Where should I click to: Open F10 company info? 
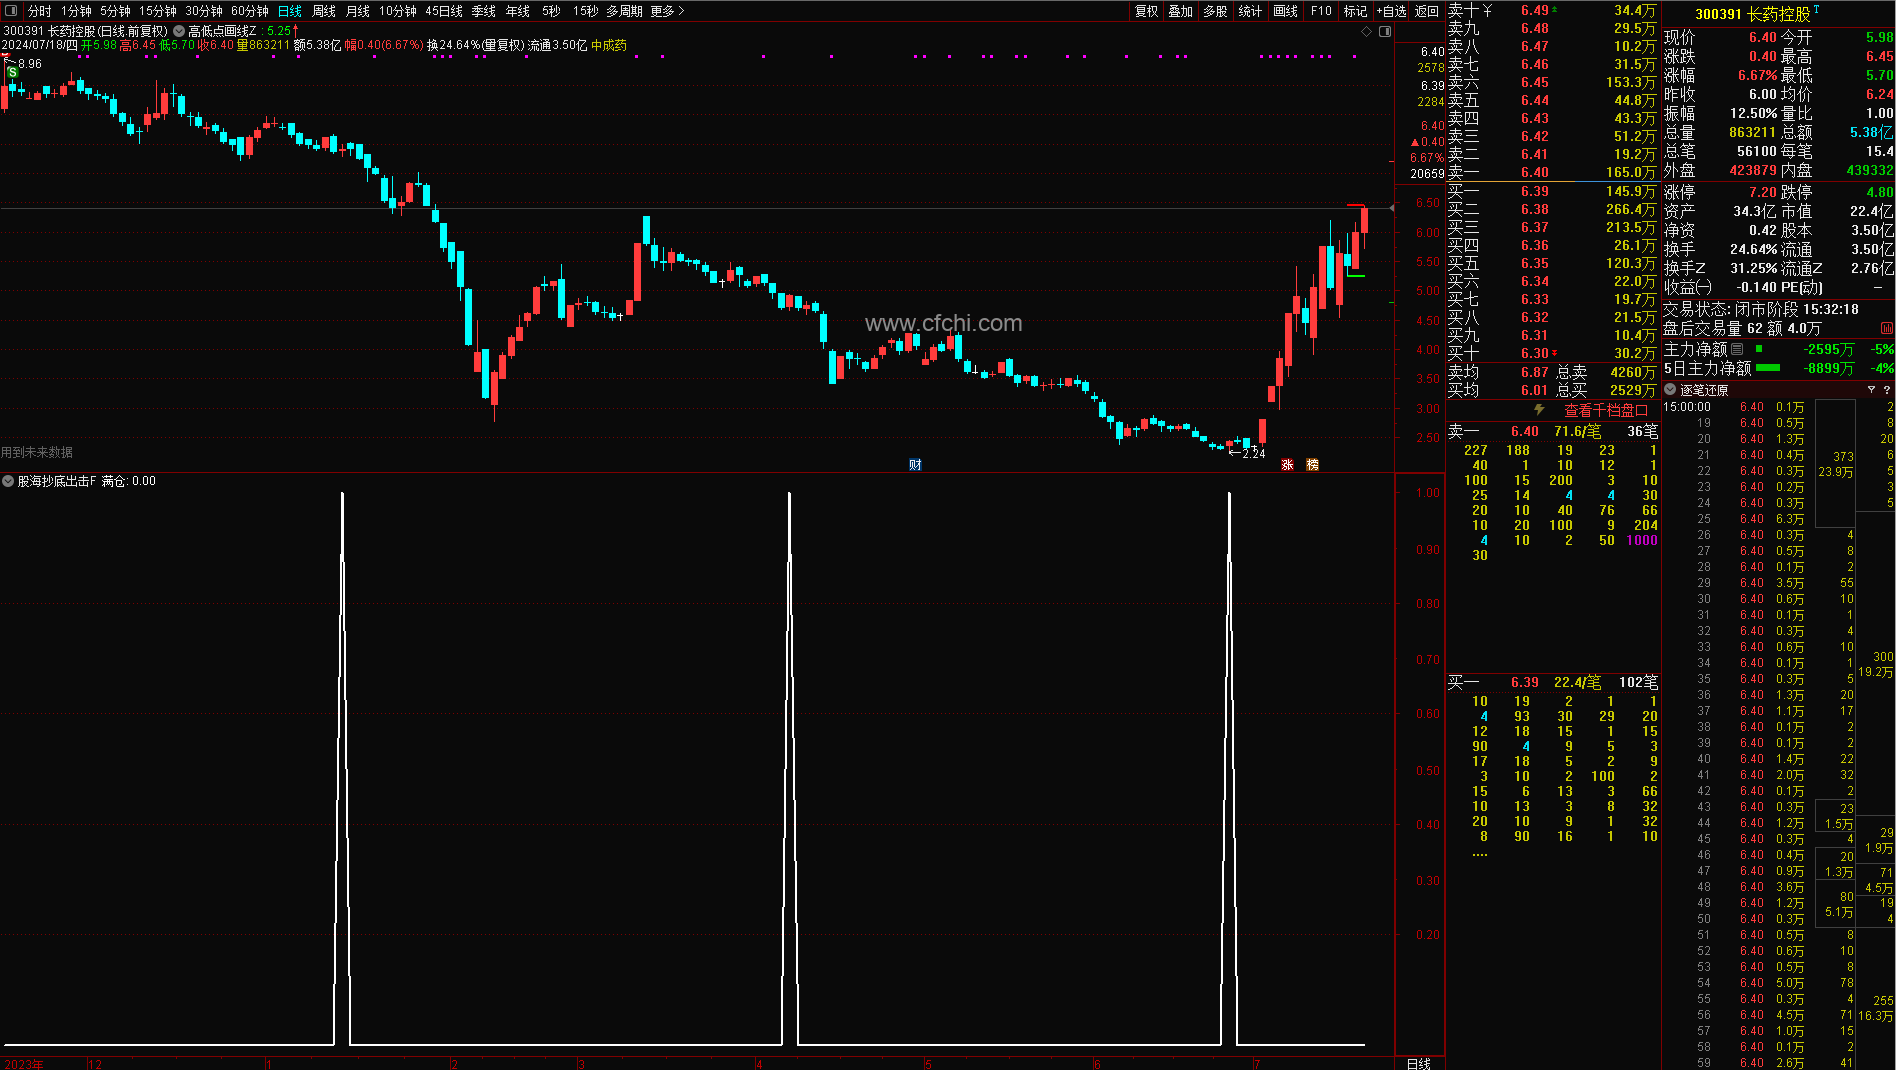1321,11
